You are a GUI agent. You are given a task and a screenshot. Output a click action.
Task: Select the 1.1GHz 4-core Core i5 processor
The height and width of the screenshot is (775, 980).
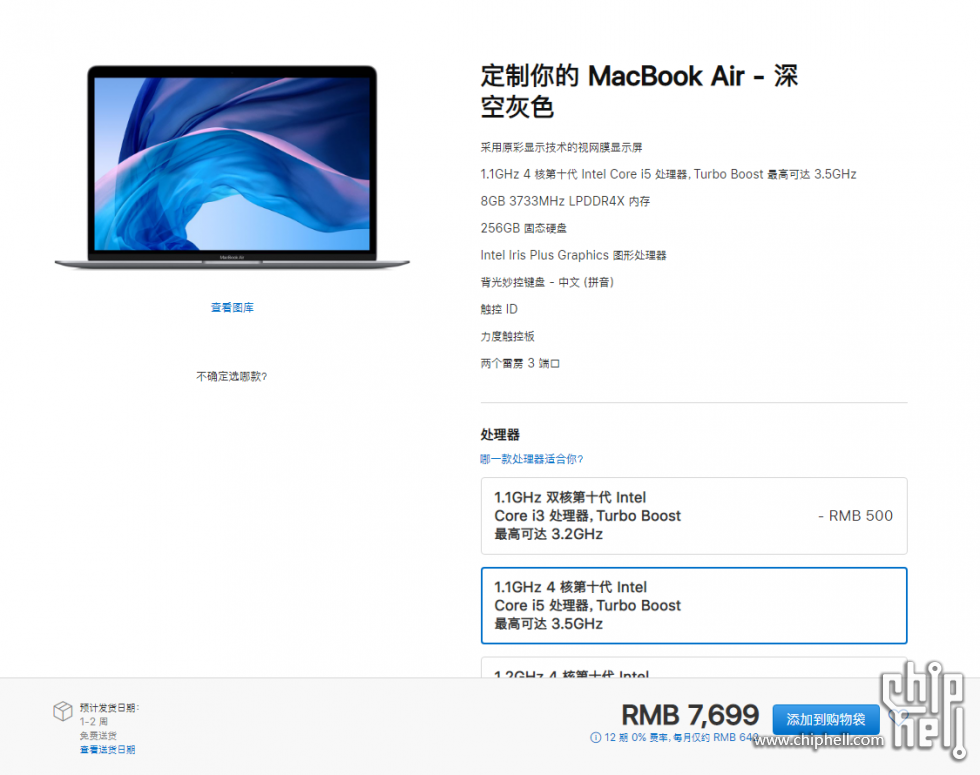(x=694, y=605)
